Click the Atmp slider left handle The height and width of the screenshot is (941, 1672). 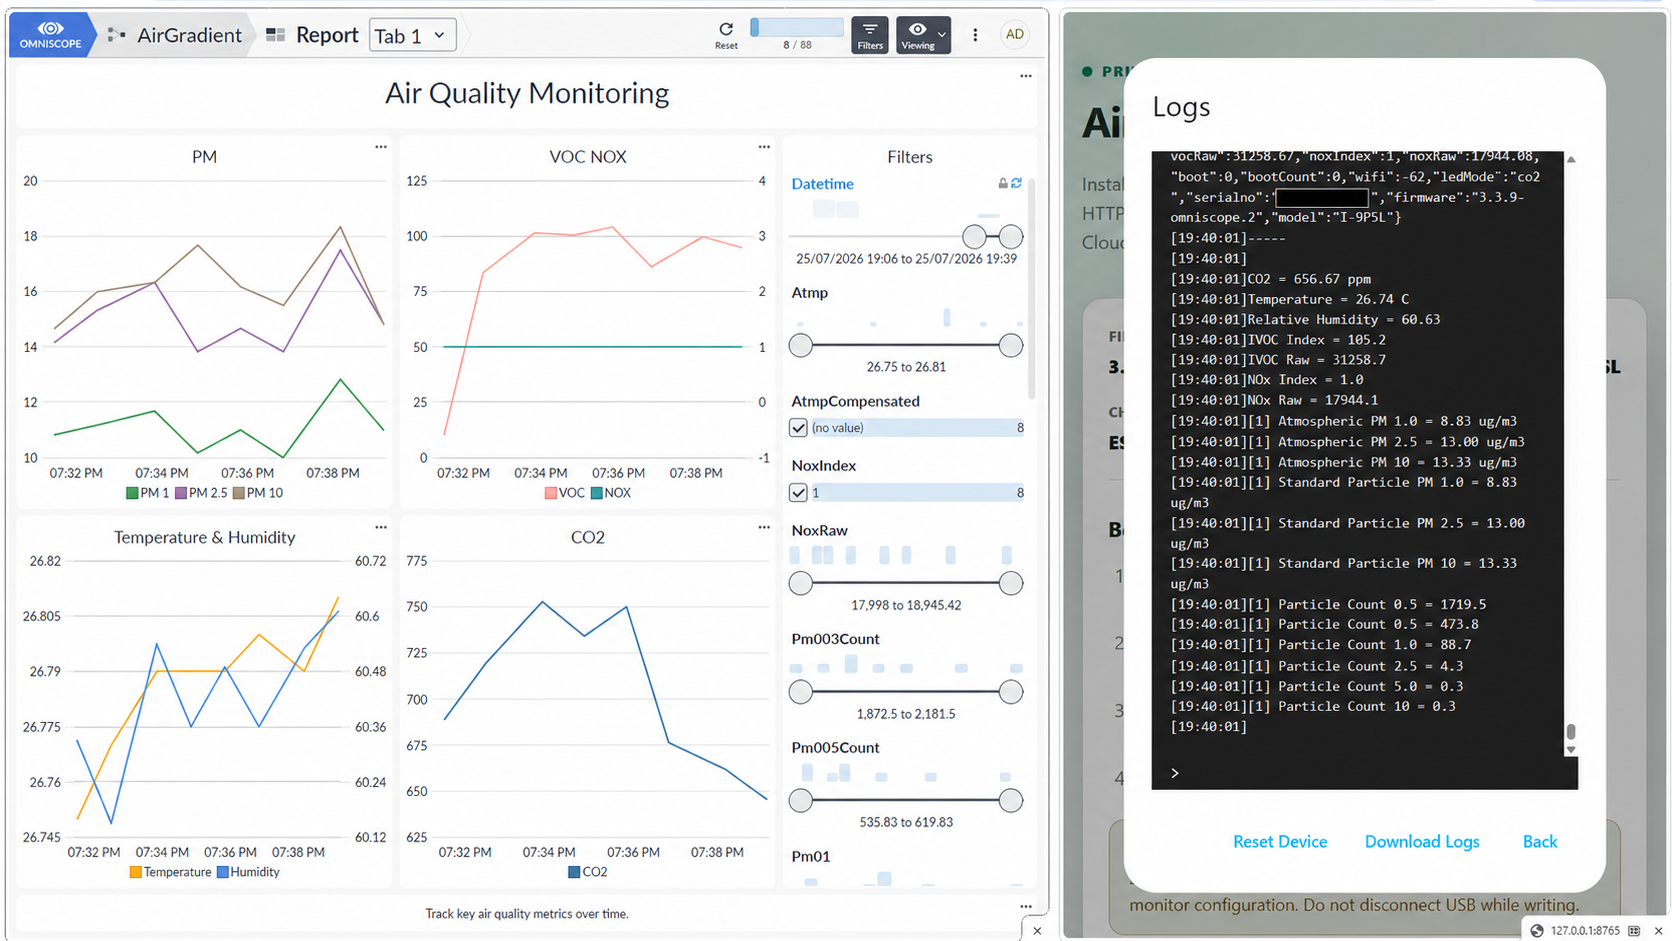point(801,346)
